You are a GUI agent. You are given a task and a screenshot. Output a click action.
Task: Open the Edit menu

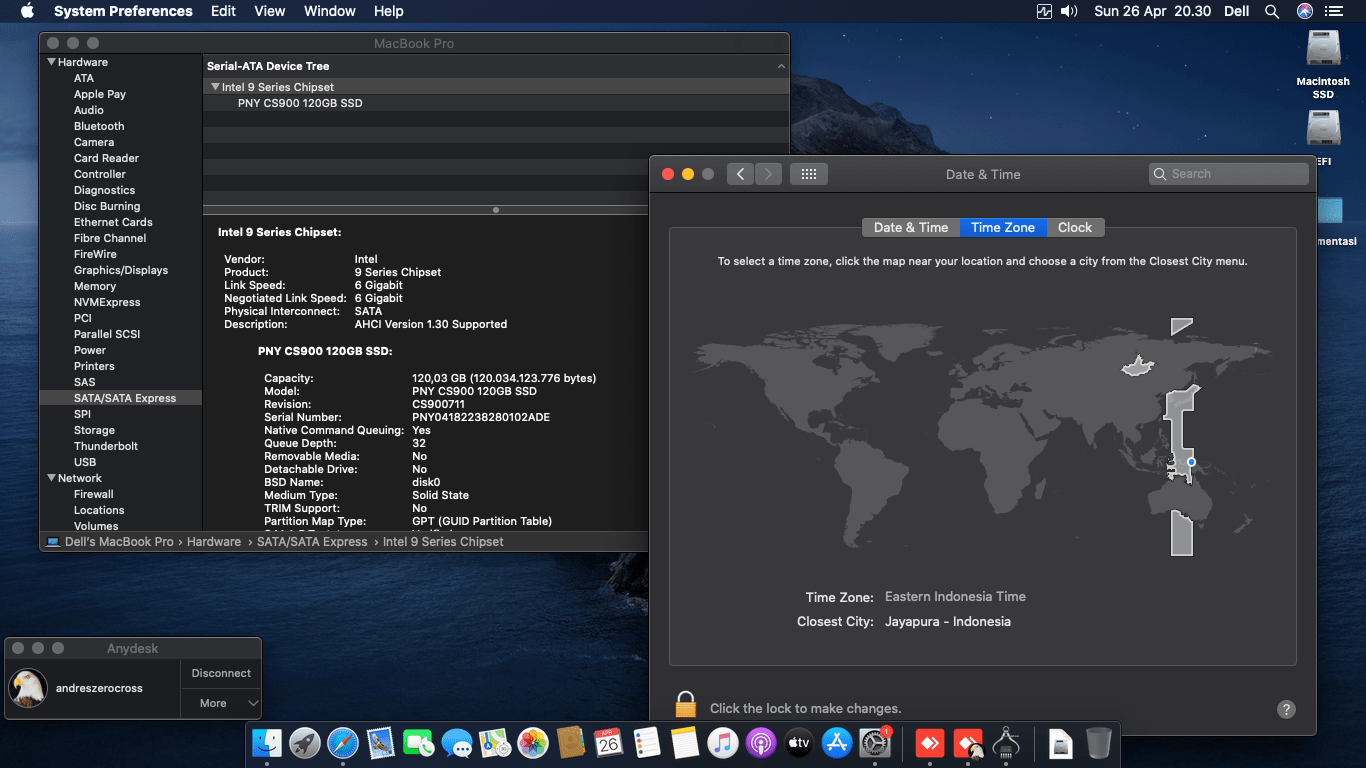tap(224, 11)
